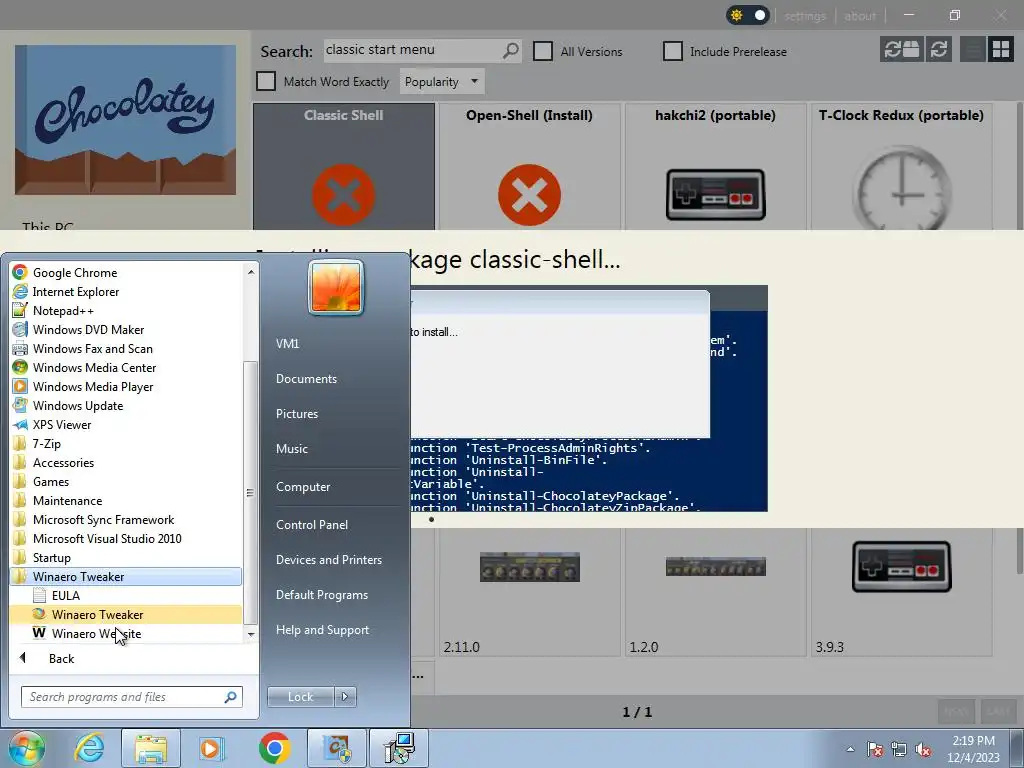This screenshot has width=1024, height=768.
Task: Click the Windows Start orb
Action: pyautogui.click(x=26, y=748)
